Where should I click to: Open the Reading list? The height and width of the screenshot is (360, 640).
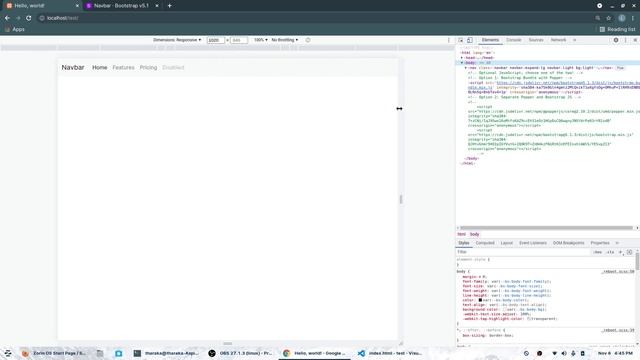[617, 29]
